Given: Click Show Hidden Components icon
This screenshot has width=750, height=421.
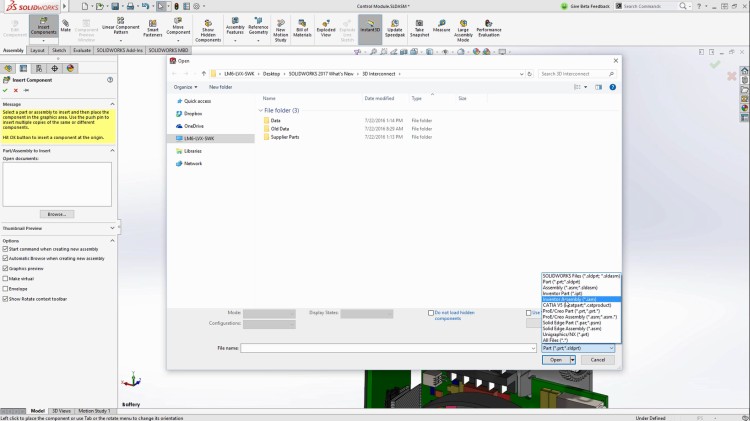Looking at the screenshot, I should tap(208, 31).
